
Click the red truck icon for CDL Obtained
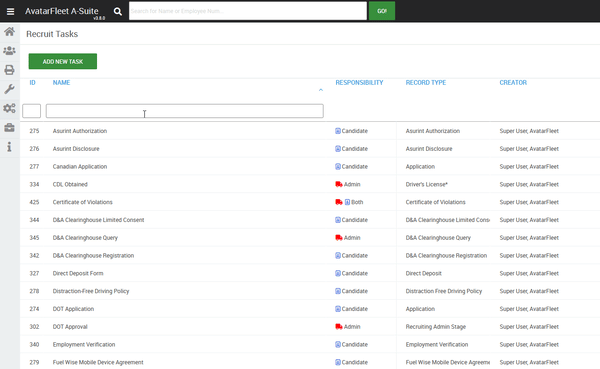339,184
